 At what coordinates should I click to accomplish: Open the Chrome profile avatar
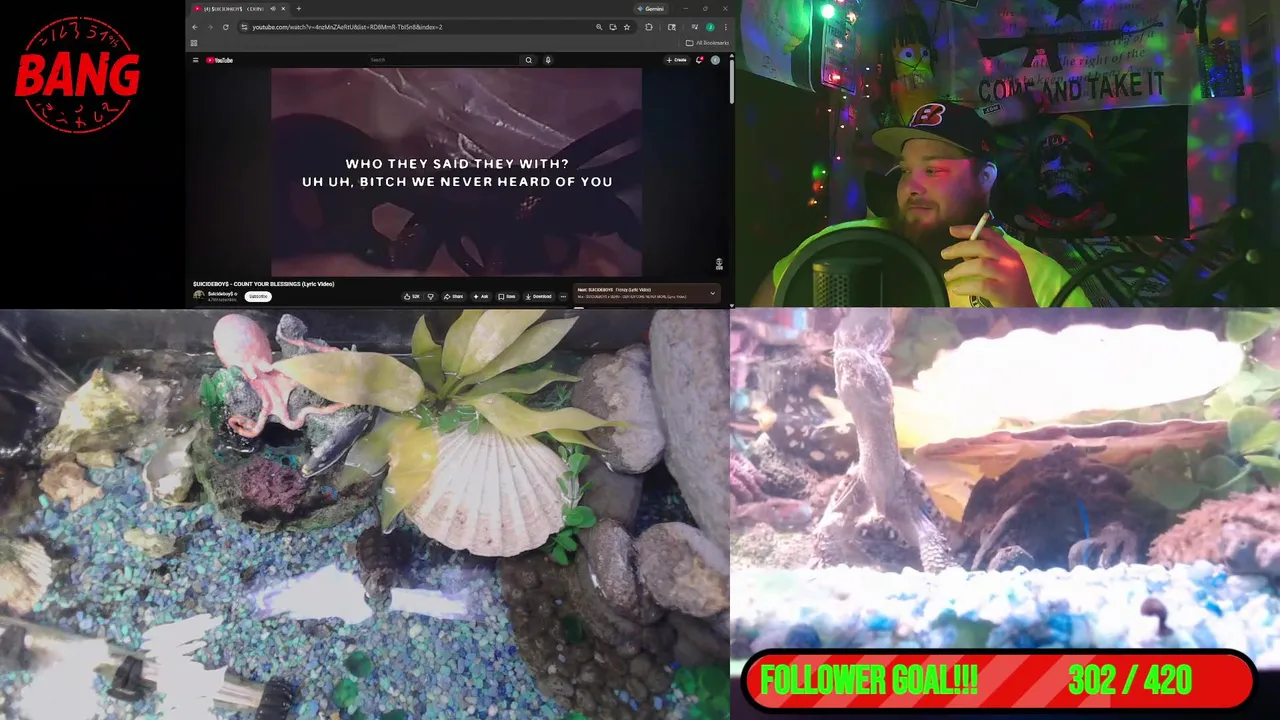click(710, 27)
